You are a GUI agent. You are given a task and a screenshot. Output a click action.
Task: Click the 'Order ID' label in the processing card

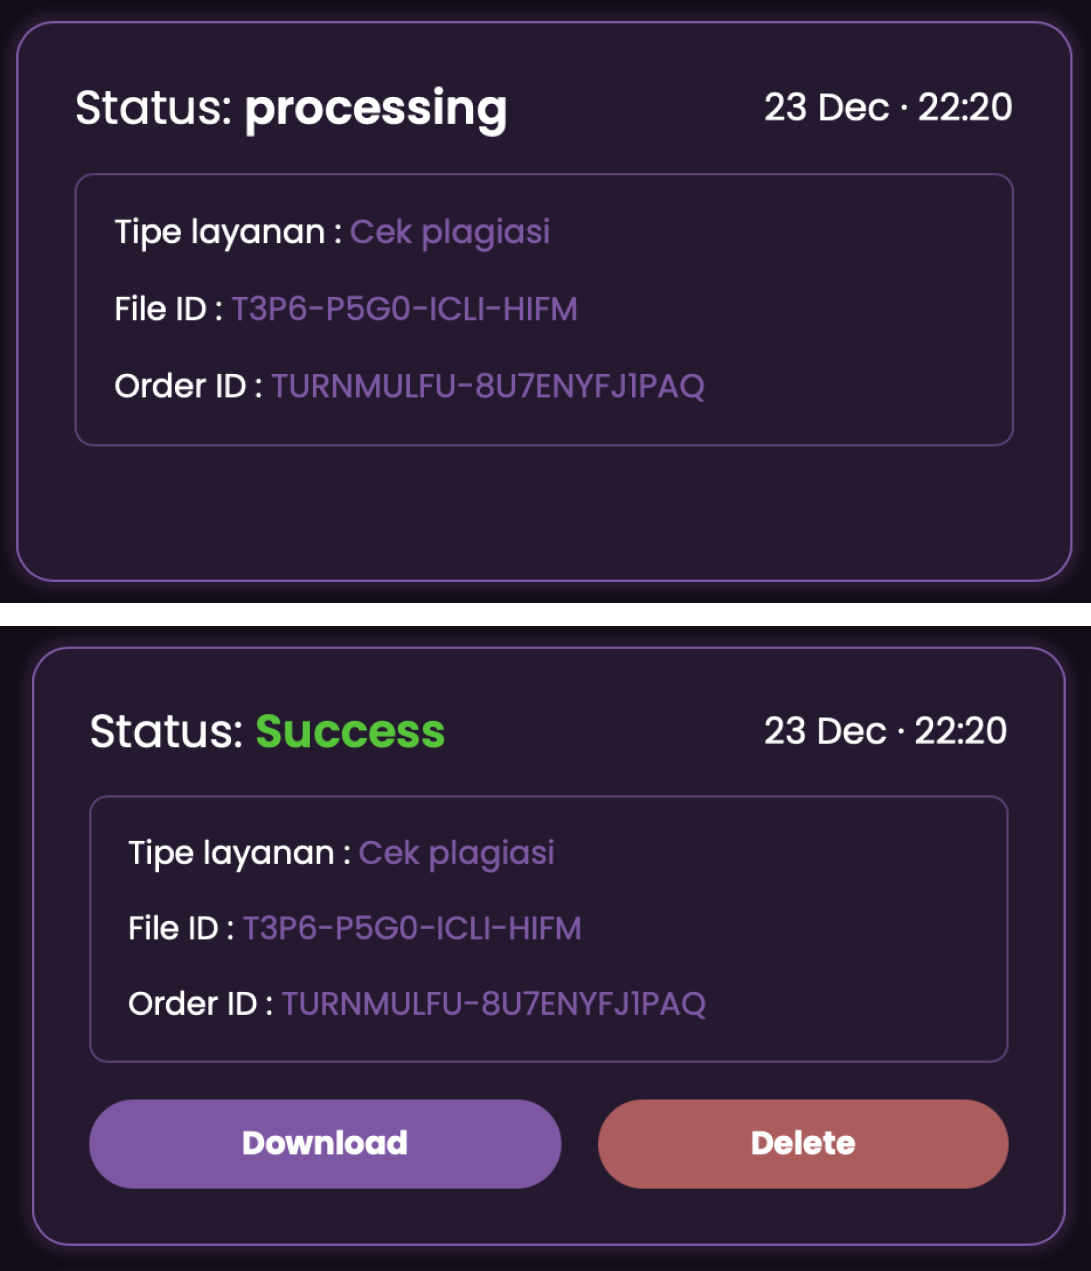click(x=180, y=386)
